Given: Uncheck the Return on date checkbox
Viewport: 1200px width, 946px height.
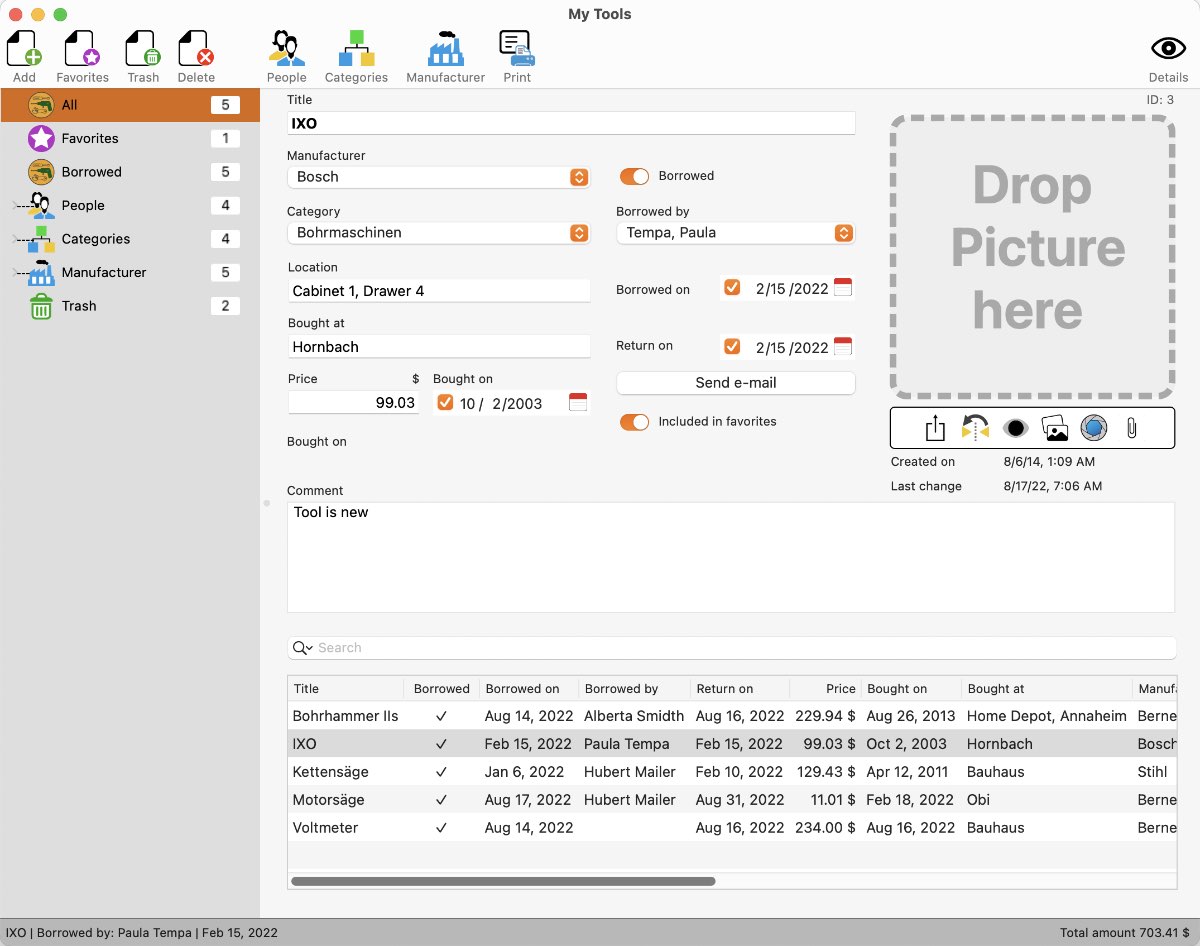Looking at the screenshot, I should pyautogui.click(x=732, y=347).
